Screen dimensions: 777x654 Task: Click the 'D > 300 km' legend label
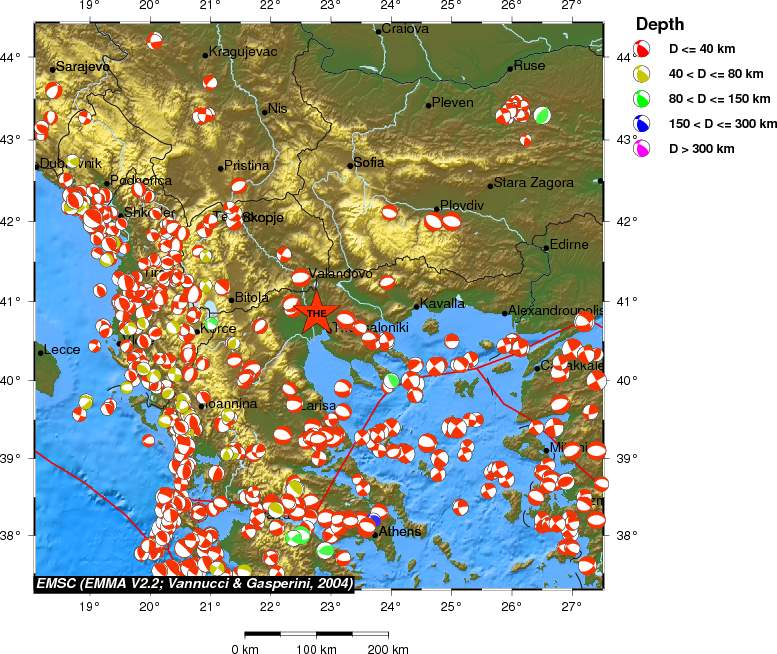click(701, 148)
